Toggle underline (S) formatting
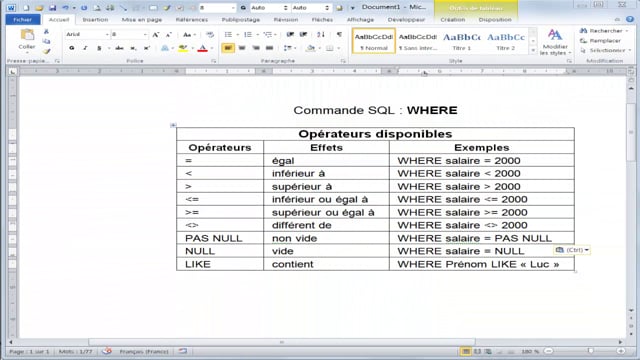 [99, 48]
